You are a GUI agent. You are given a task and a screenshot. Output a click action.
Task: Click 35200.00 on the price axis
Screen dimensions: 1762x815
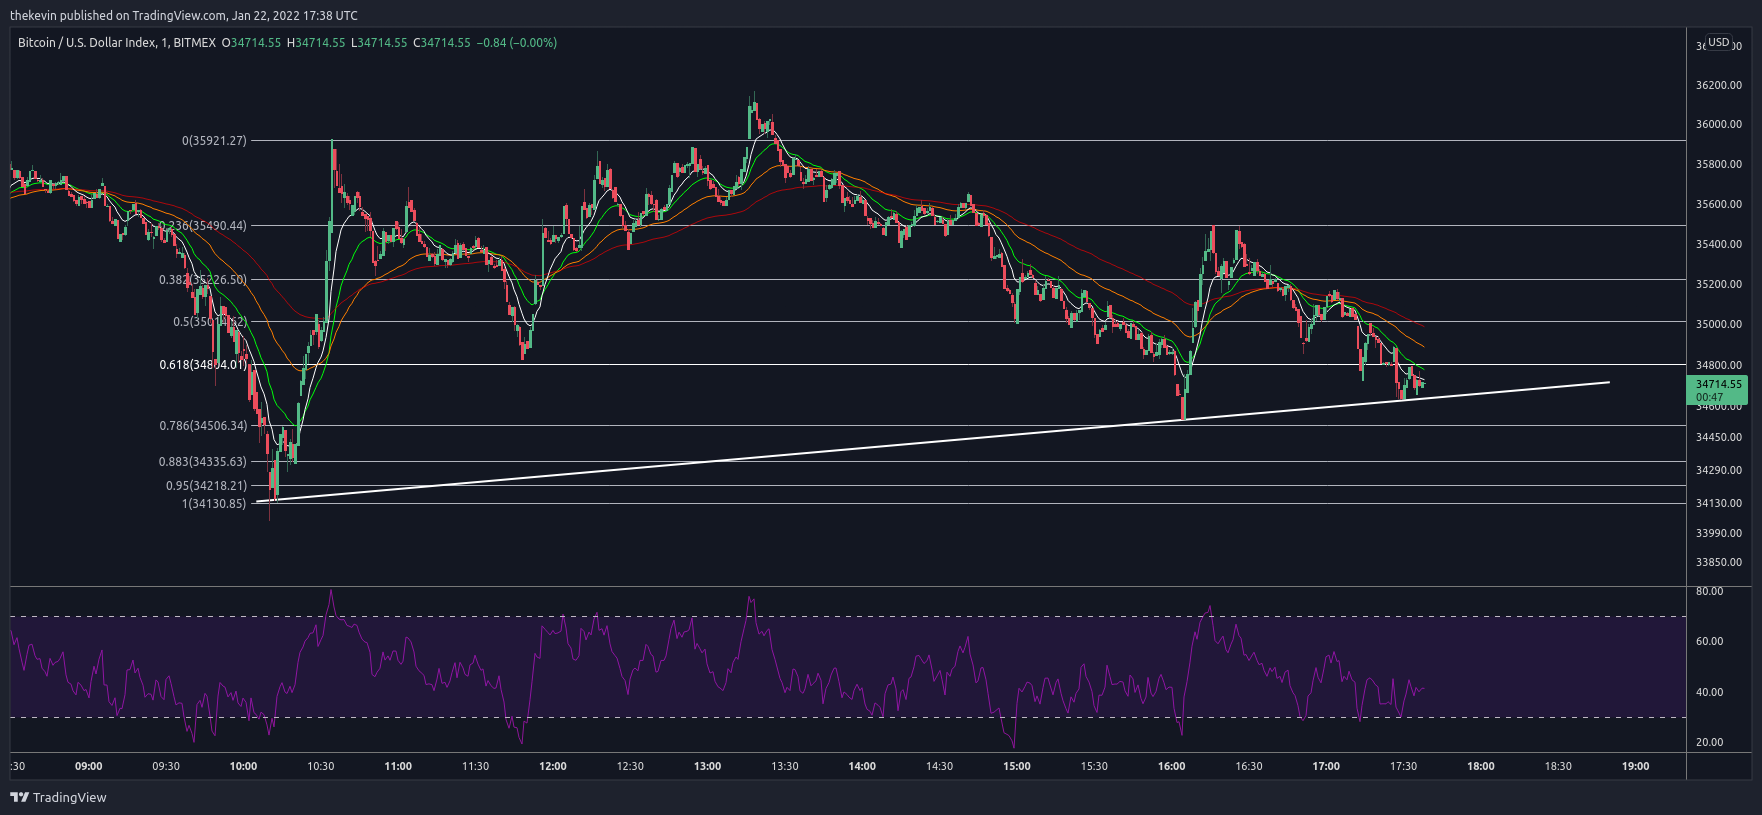coord(1719,284)
